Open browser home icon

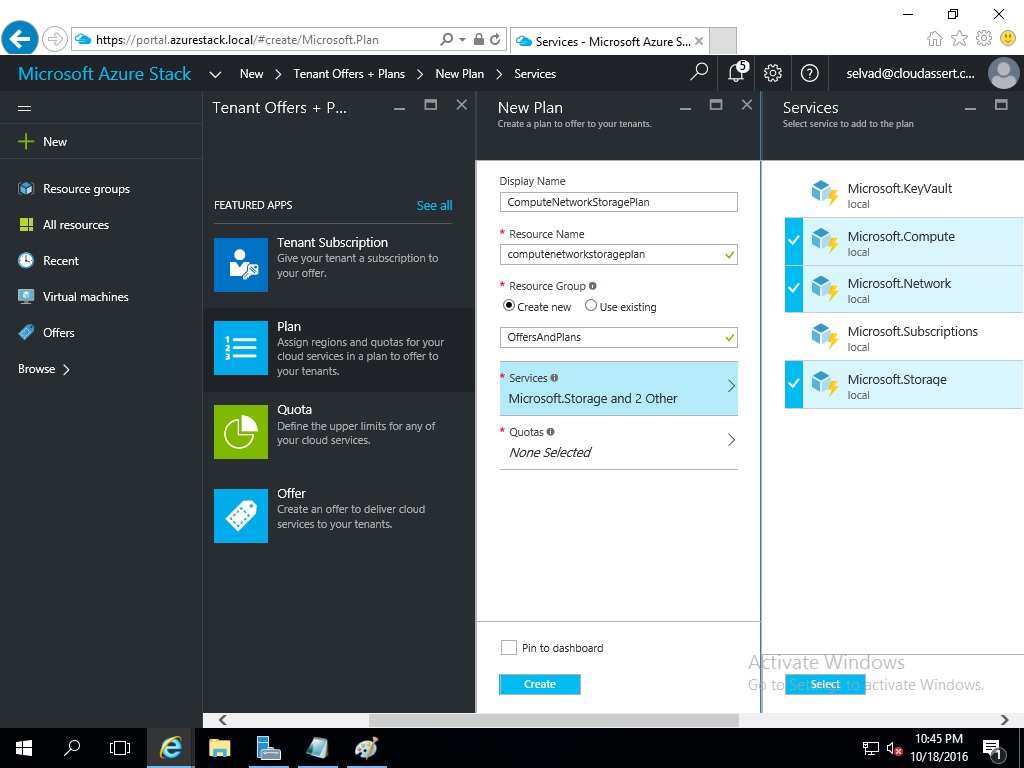coord(935,39)
